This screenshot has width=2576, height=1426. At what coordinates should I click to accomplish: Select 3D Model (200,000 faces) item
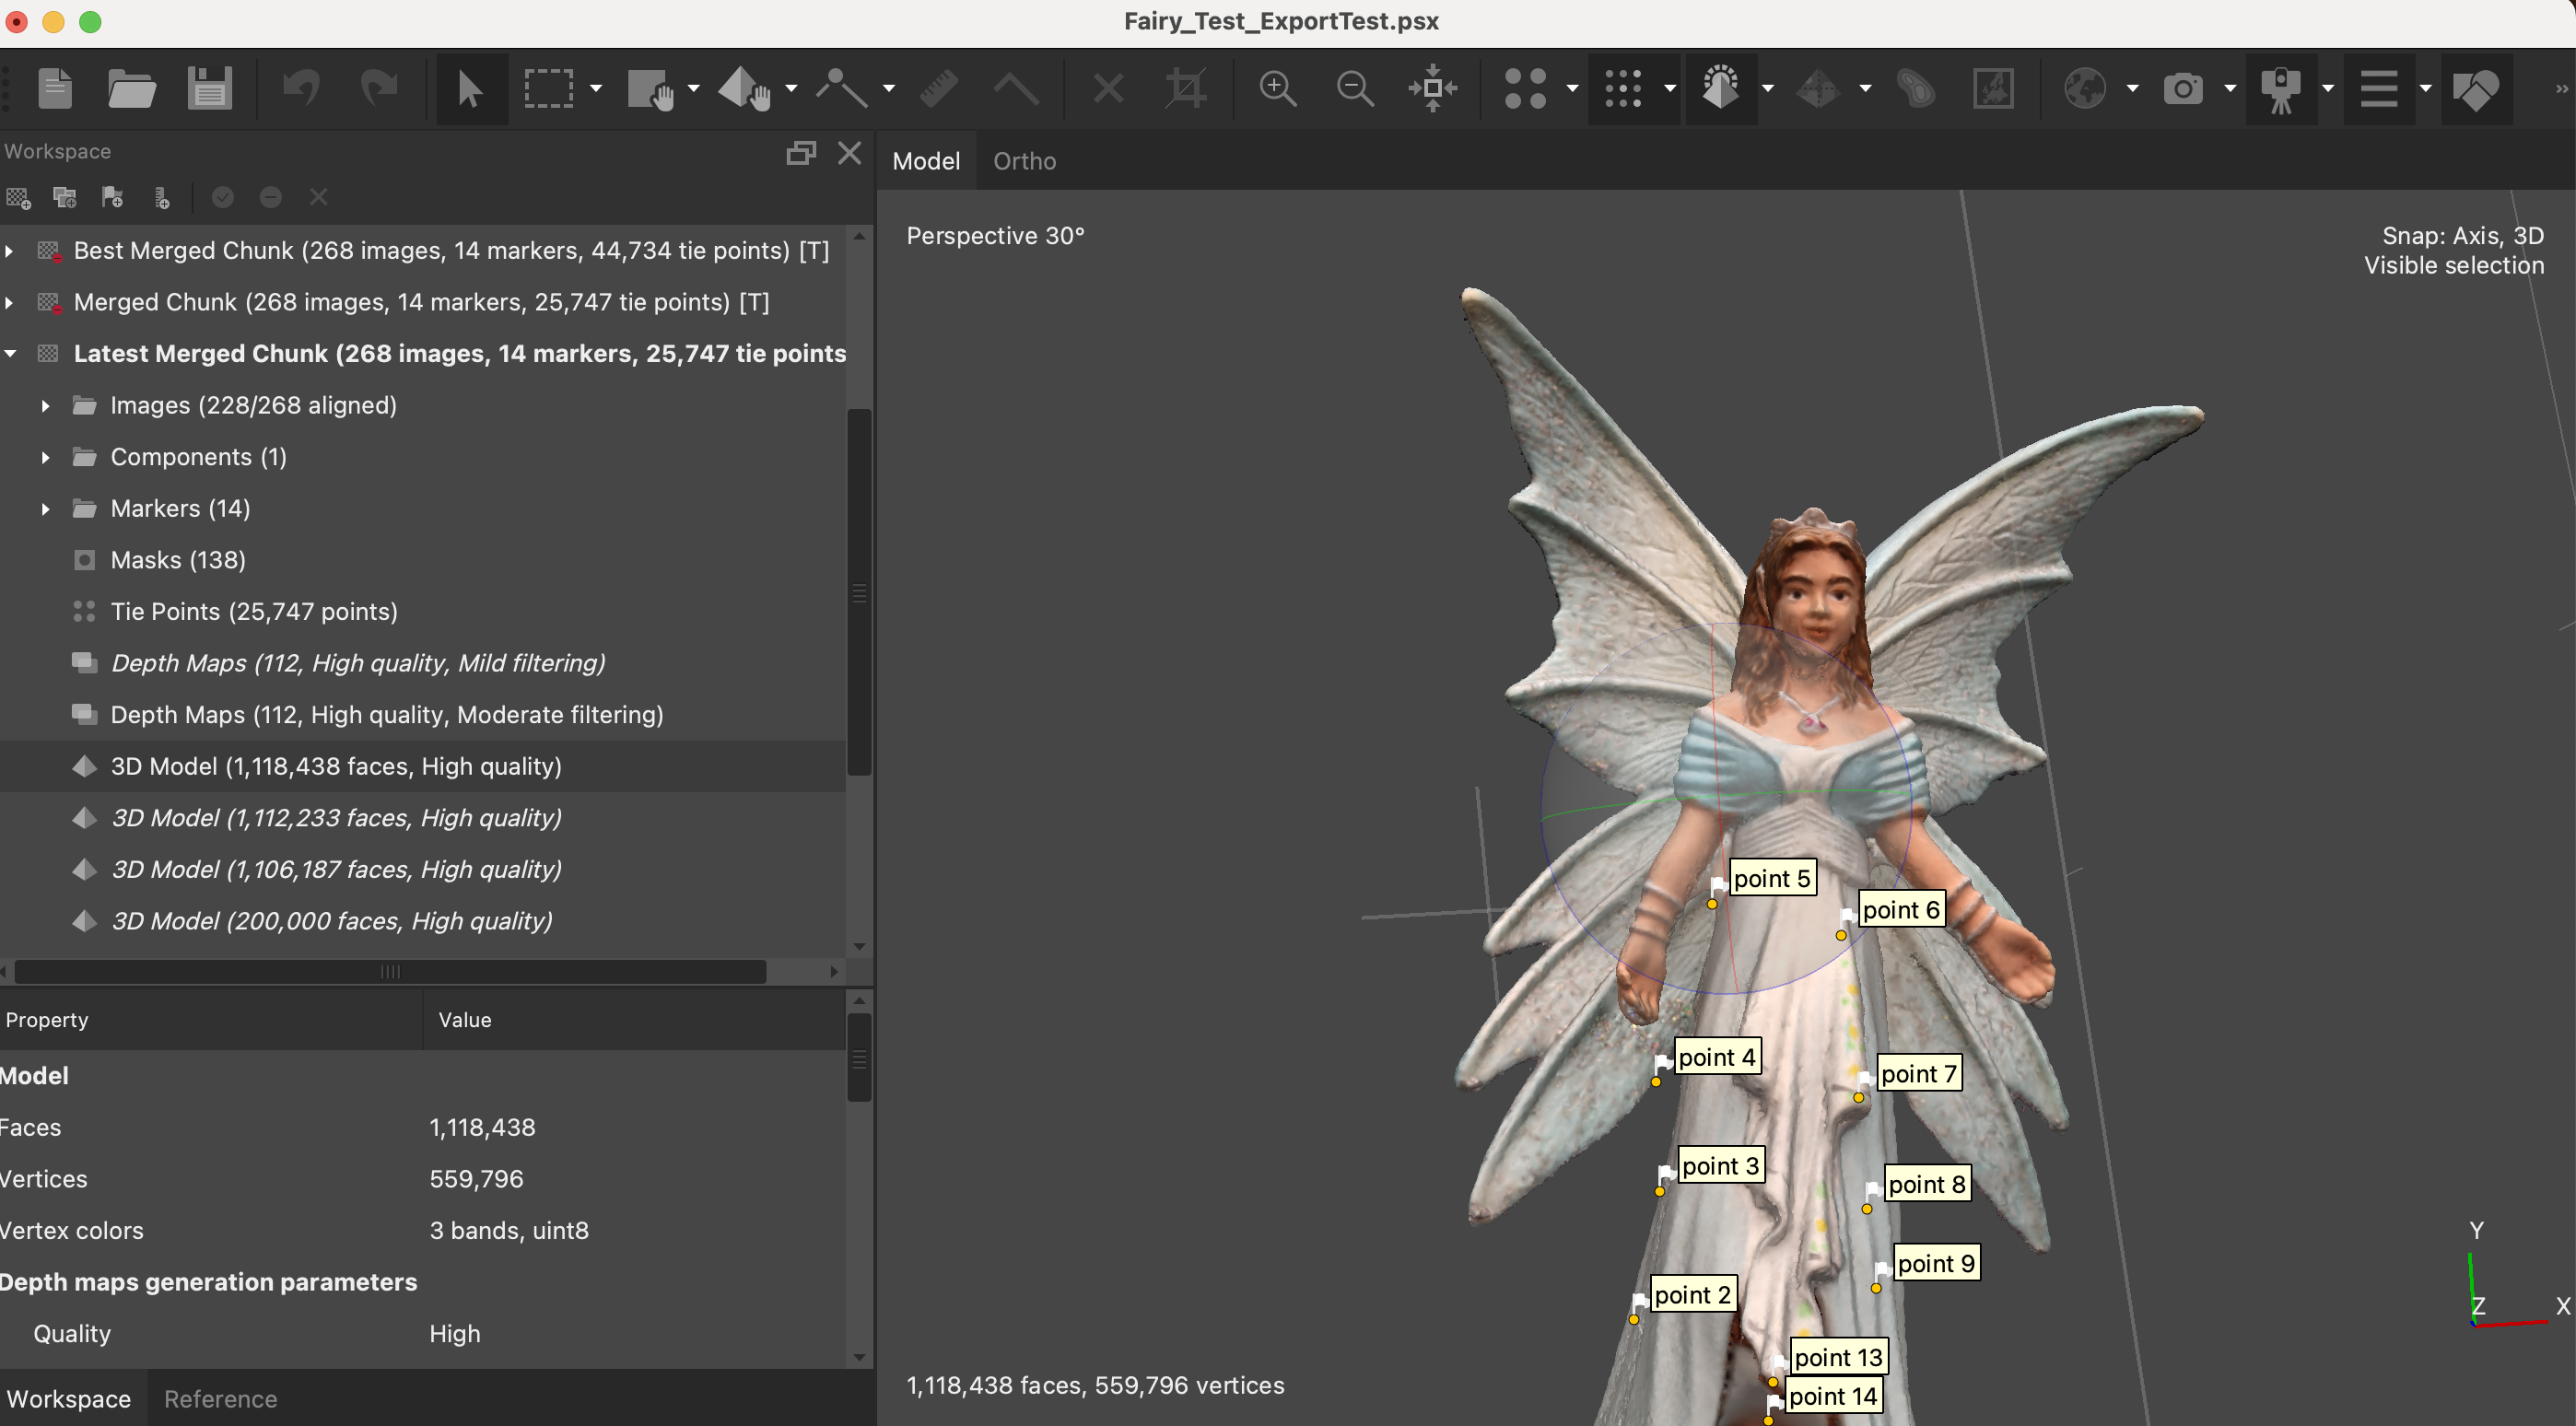[331, 921]
